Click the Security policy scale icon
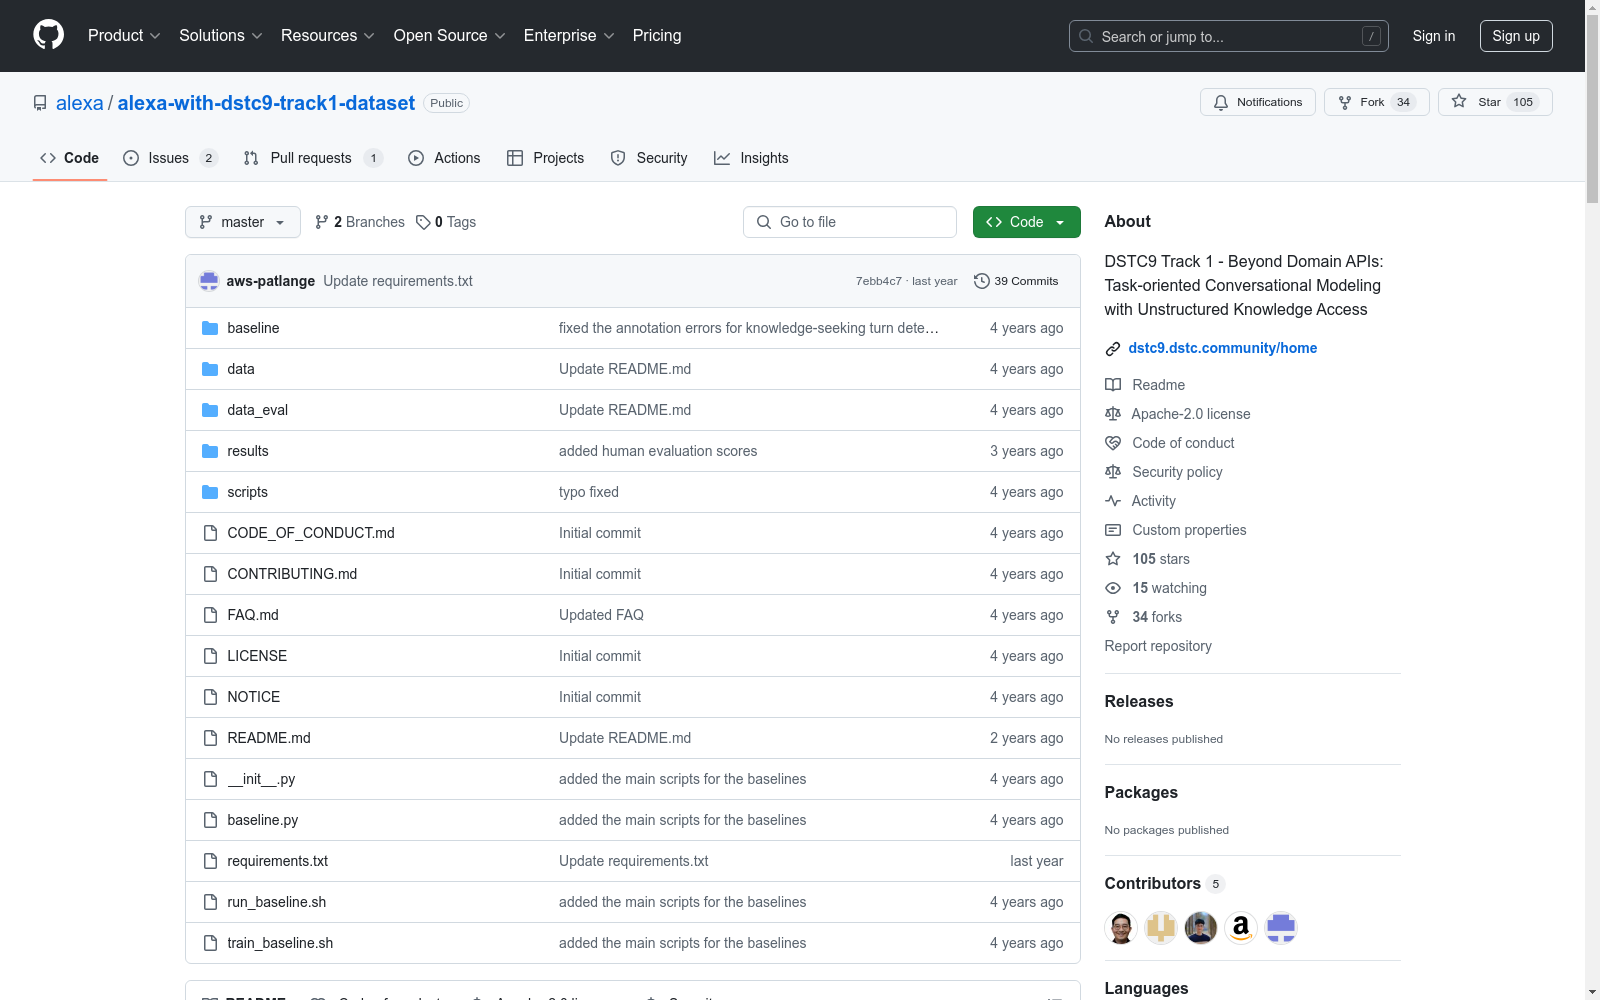 [1113, 472]
